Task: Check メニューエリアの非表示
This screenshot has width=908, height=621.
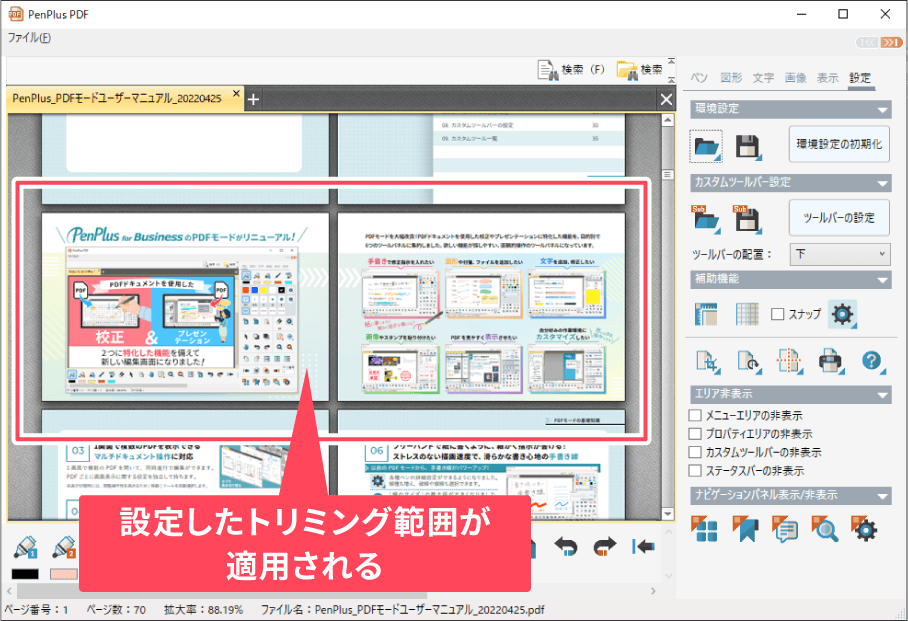Action: 695,415
